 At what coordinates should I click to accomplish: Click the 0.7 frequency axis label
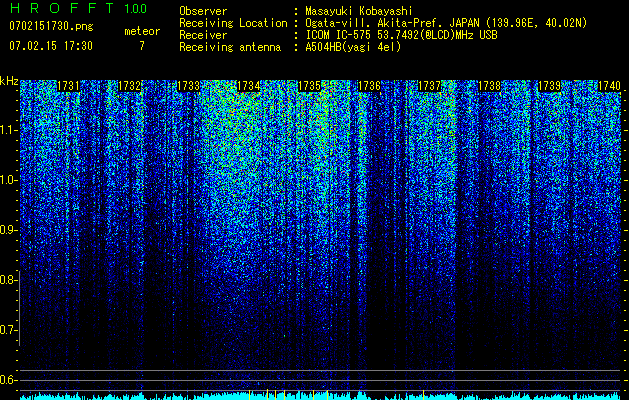click(x=7, y=330)
